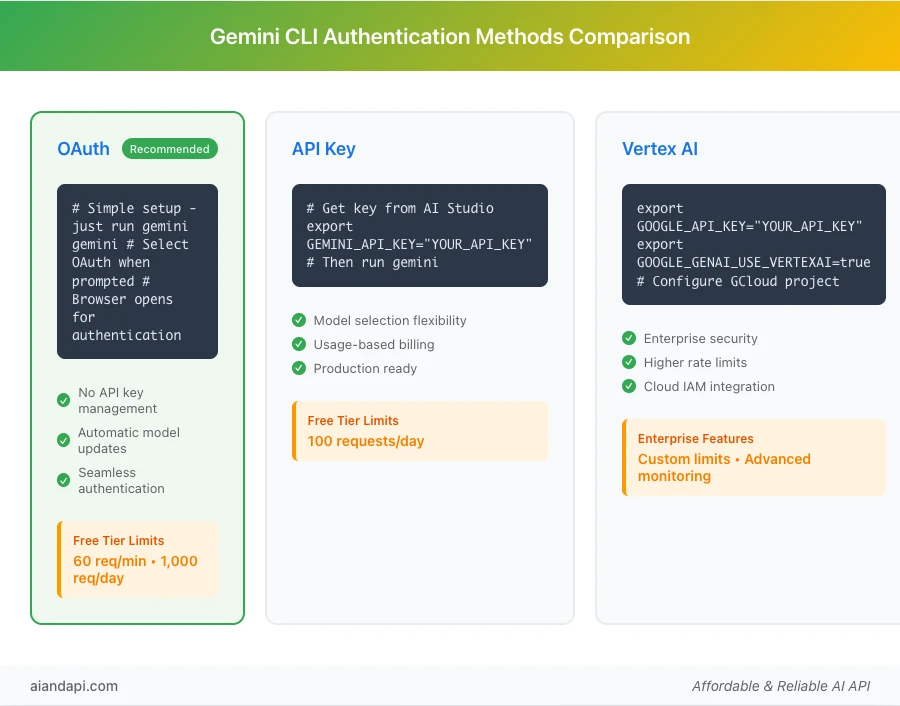
Task: Click Free Tier Limits label in OAuth card
Action: coord(118,541)
